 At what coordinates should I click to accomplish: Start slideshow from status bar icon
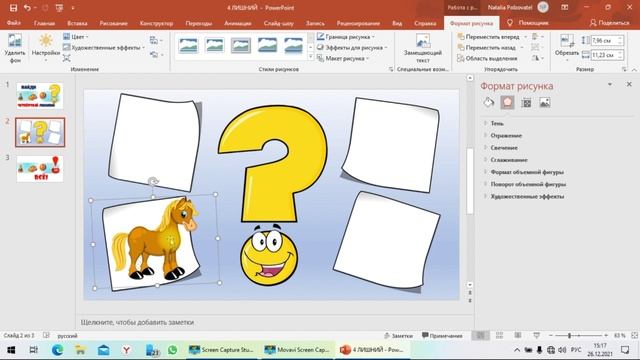[x=536, y=336]
